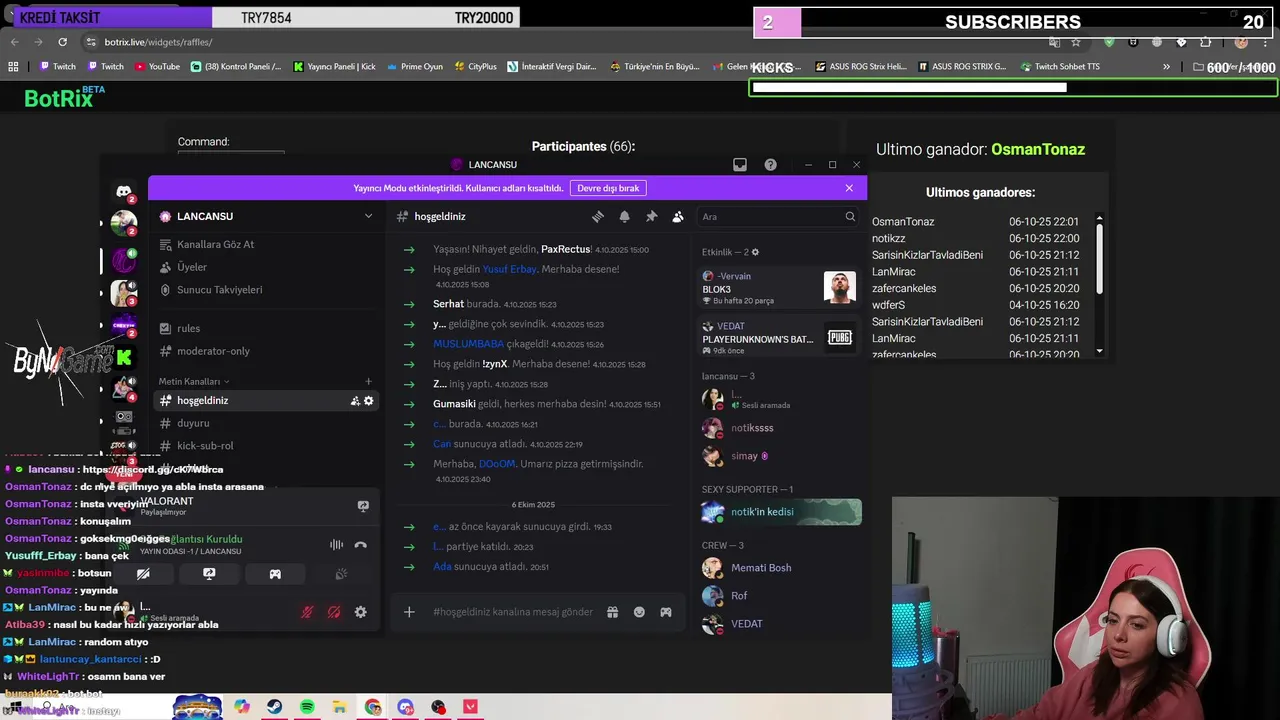Open Discord help question mark icon
The height and width of the screenshot is (720, 1280).
[770, 165]
